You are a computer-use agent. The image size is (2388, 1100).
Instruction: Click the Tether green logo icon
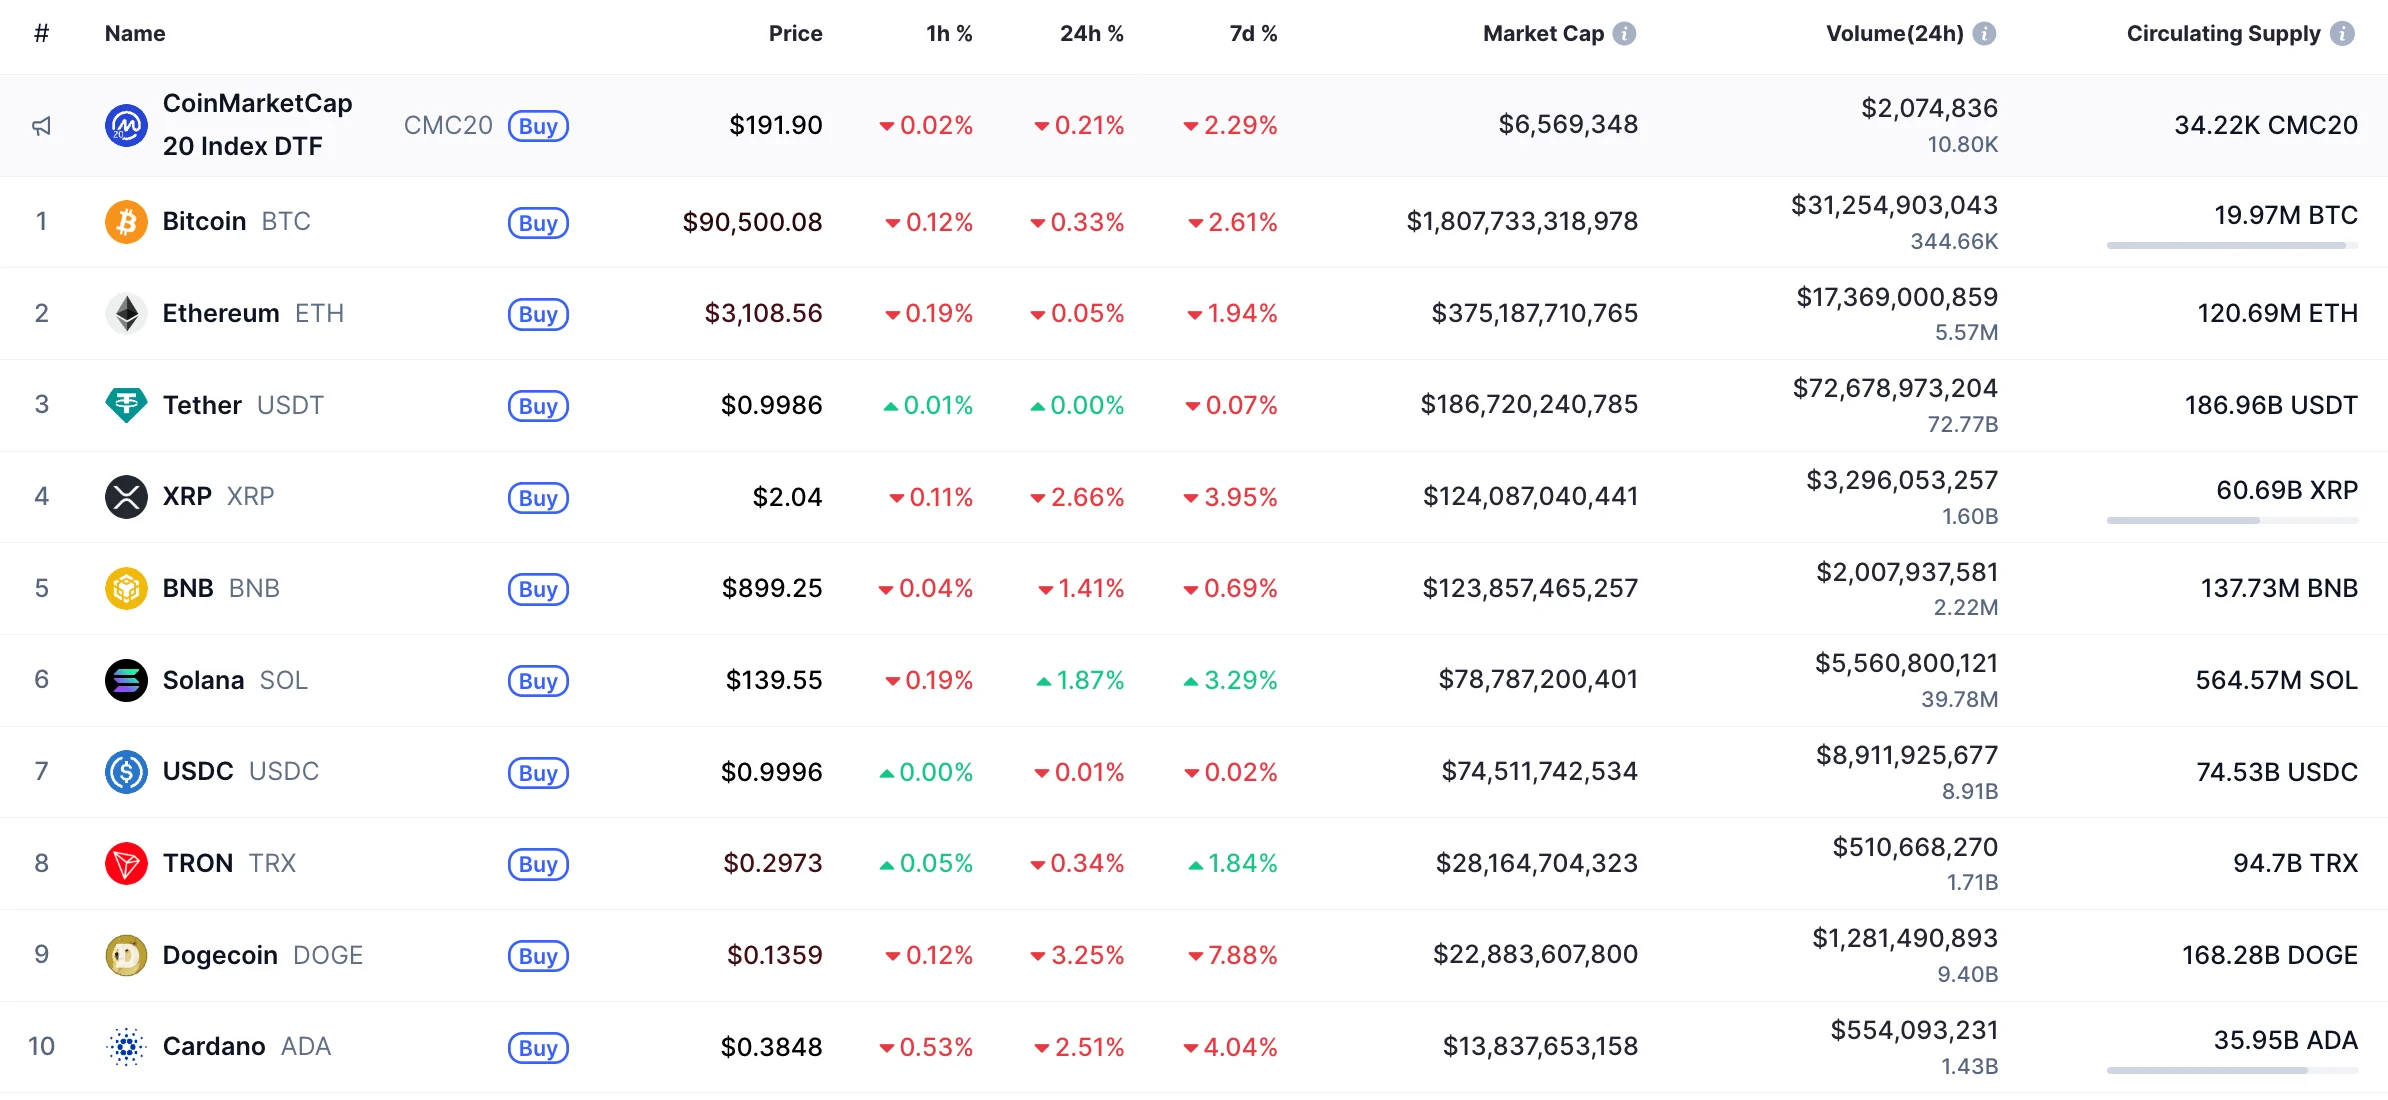point(126,405)
